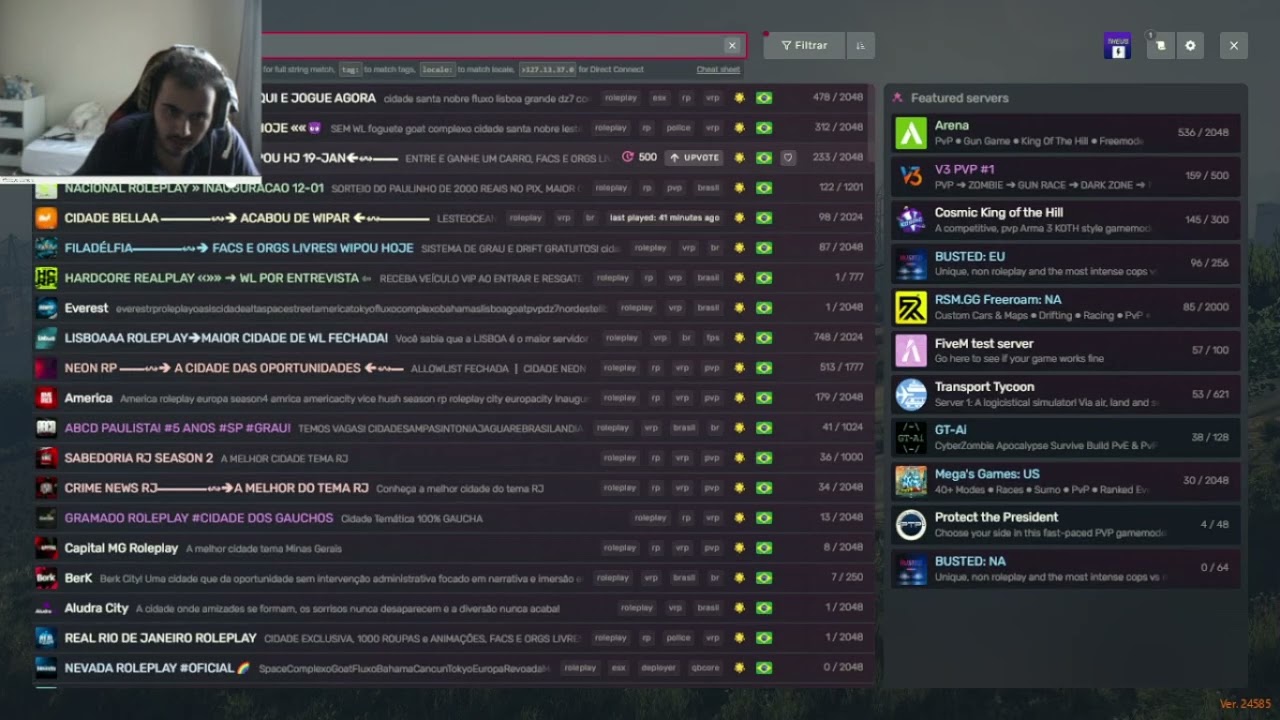Click Brazil flag on Everest row
The height and width of the screenshot is (720, 1280).
(764, 308)
